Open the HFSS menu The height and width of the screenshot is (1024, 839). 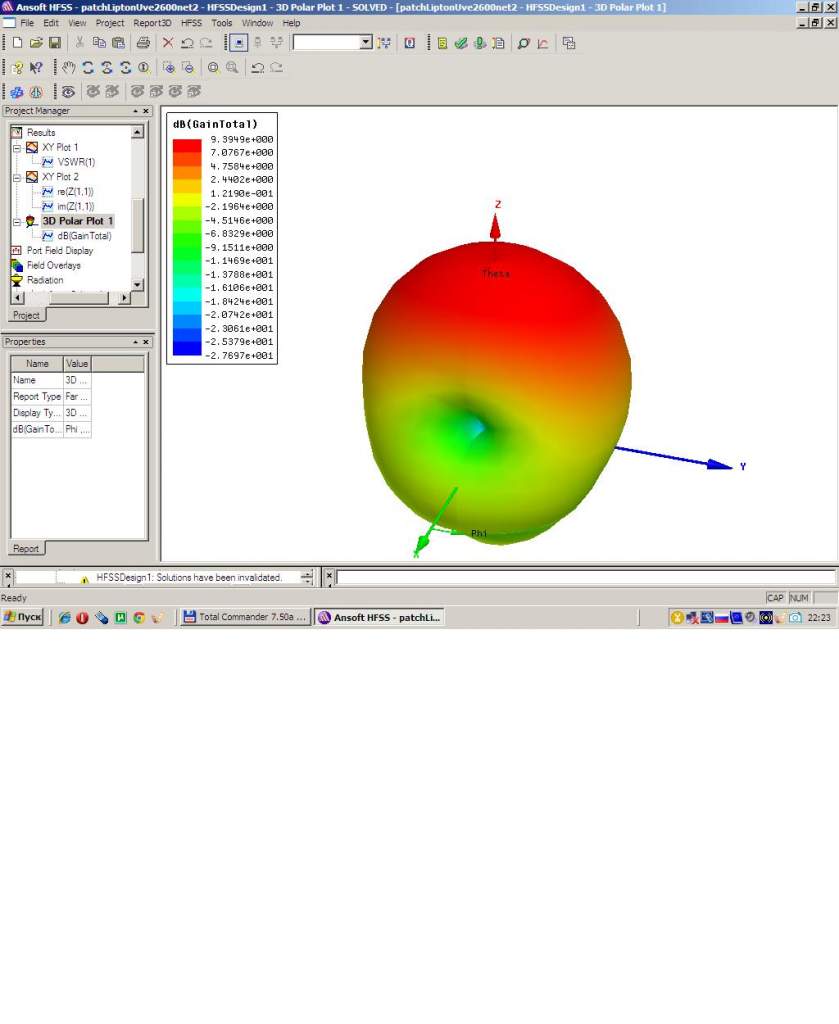tap(191, 23)
